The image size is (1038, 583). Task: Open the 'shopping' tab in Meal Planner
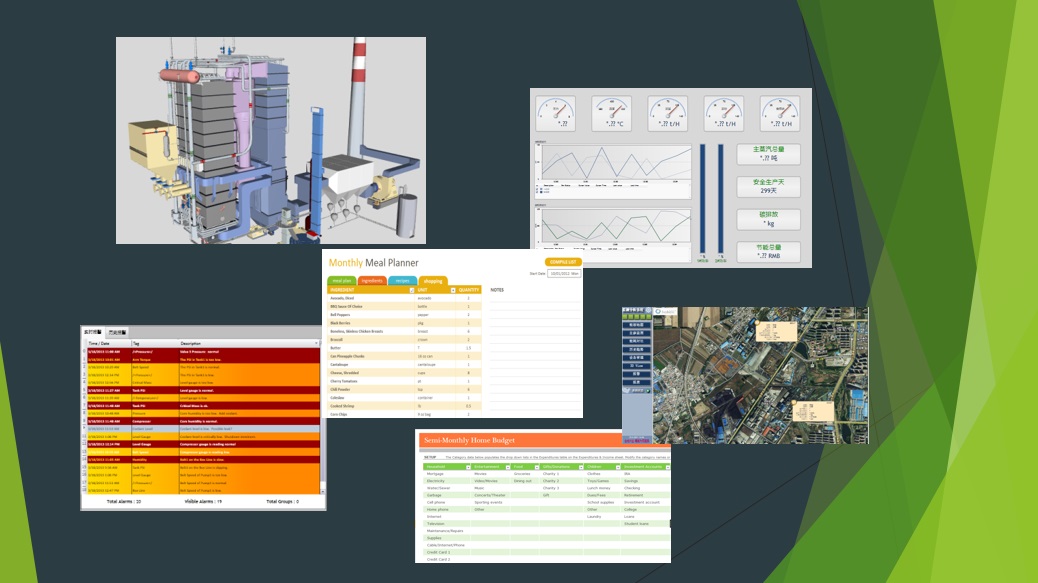click(433, 282)
